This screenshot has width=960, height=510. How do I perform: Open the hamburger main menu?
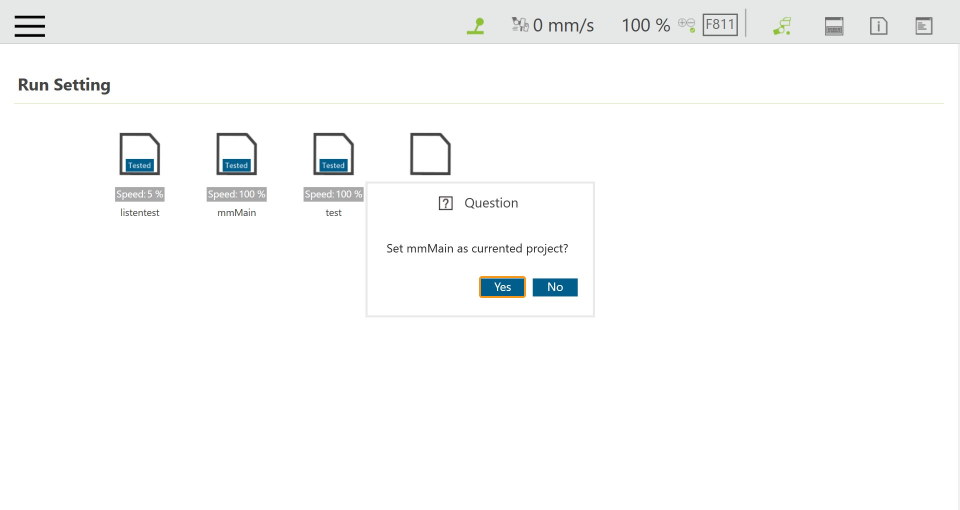[29, 26]
